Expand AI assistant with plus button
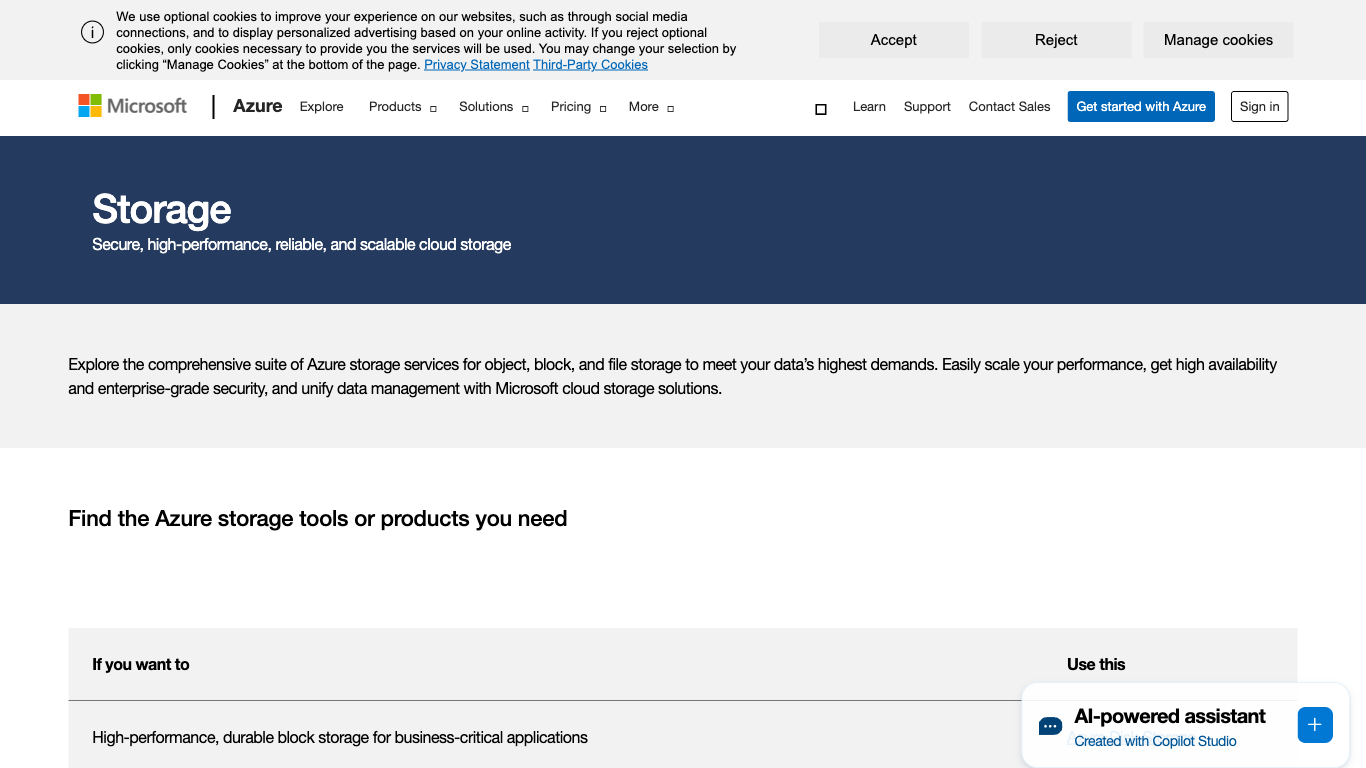Viewport: 1366px width, 768px height. (x=1315, y=725)
